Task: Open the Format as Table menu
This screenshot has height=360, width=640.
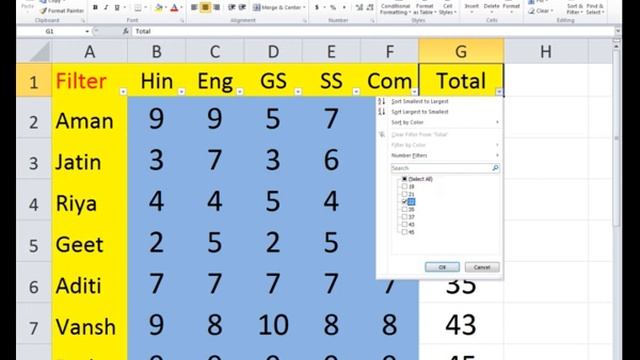Action: pyautogui.click(x=424, y=8)
